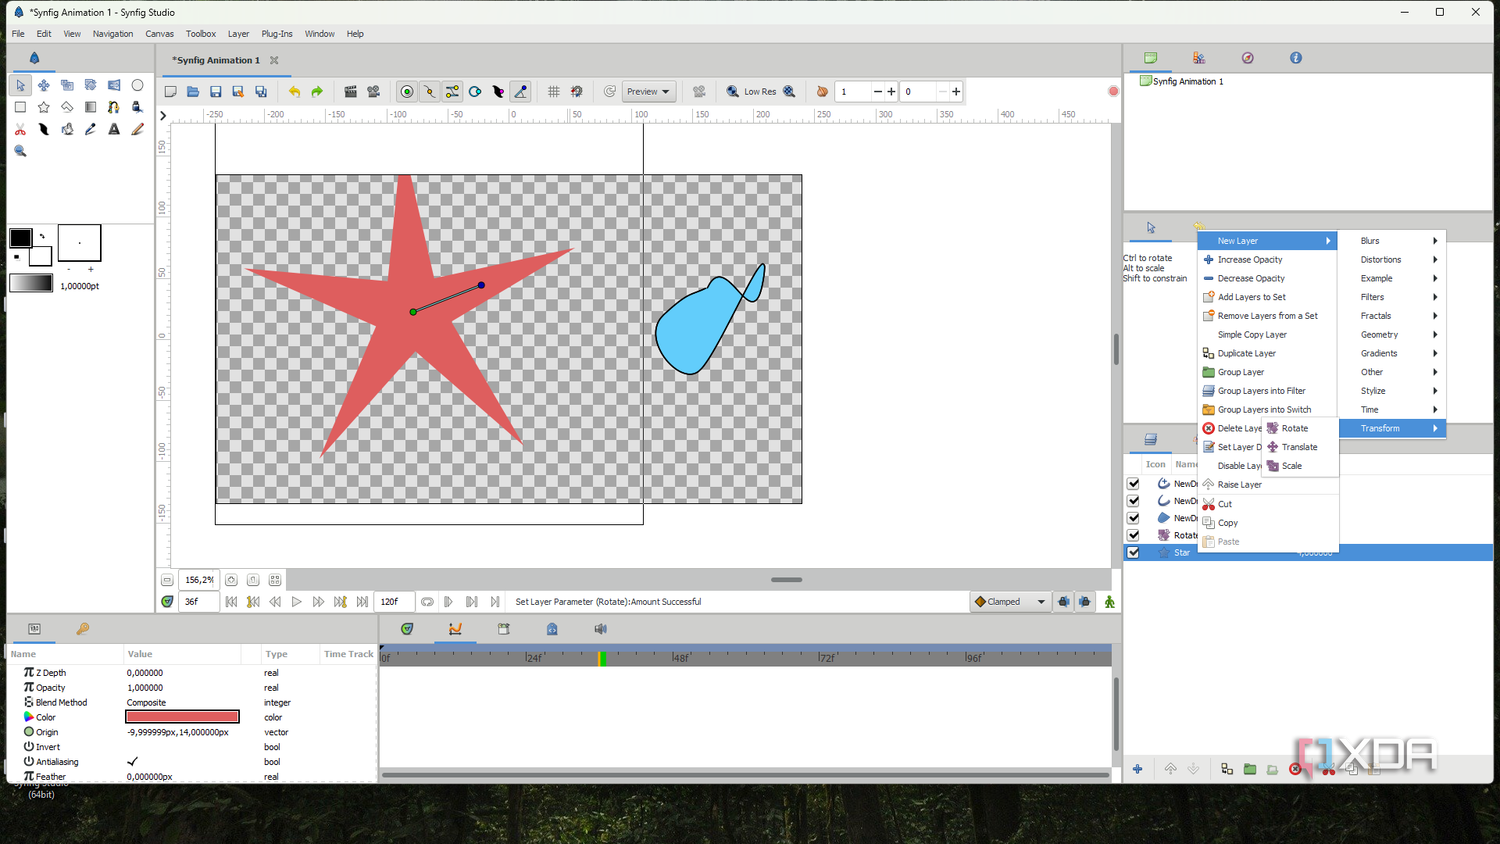The height and width of the screenshot is (844, 1500).
Task: Select the Text tool
Action: (x=114, y=129)
